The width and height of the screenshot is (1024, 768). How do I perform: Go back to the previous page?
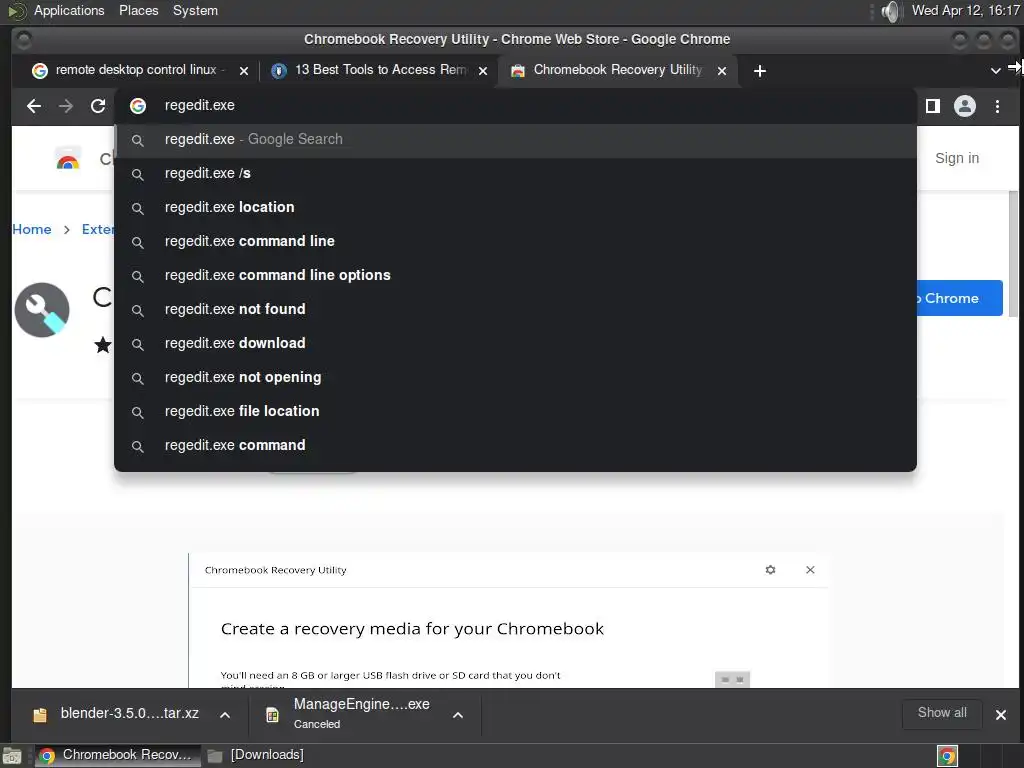click(x=34, y=106)
